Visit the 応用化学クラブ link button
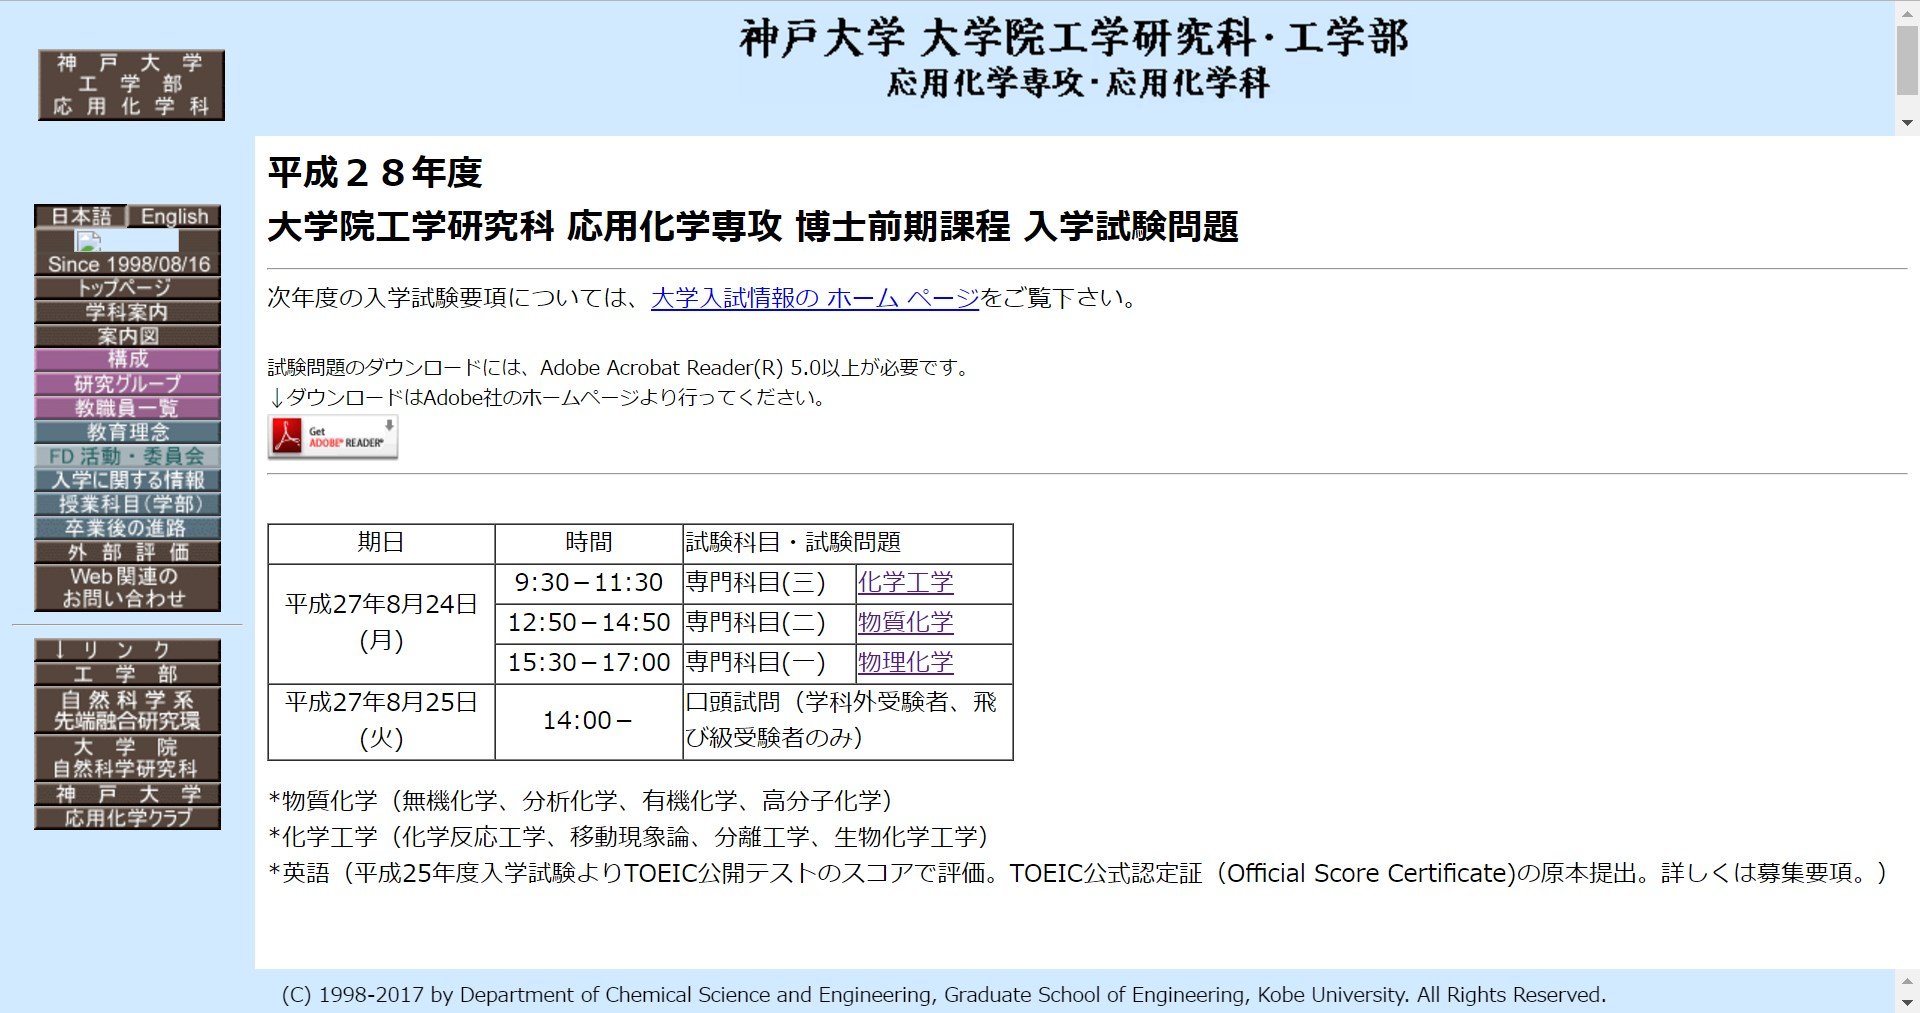The image size is (1920, 1013). pyautogui.click(x=127, y=818)
